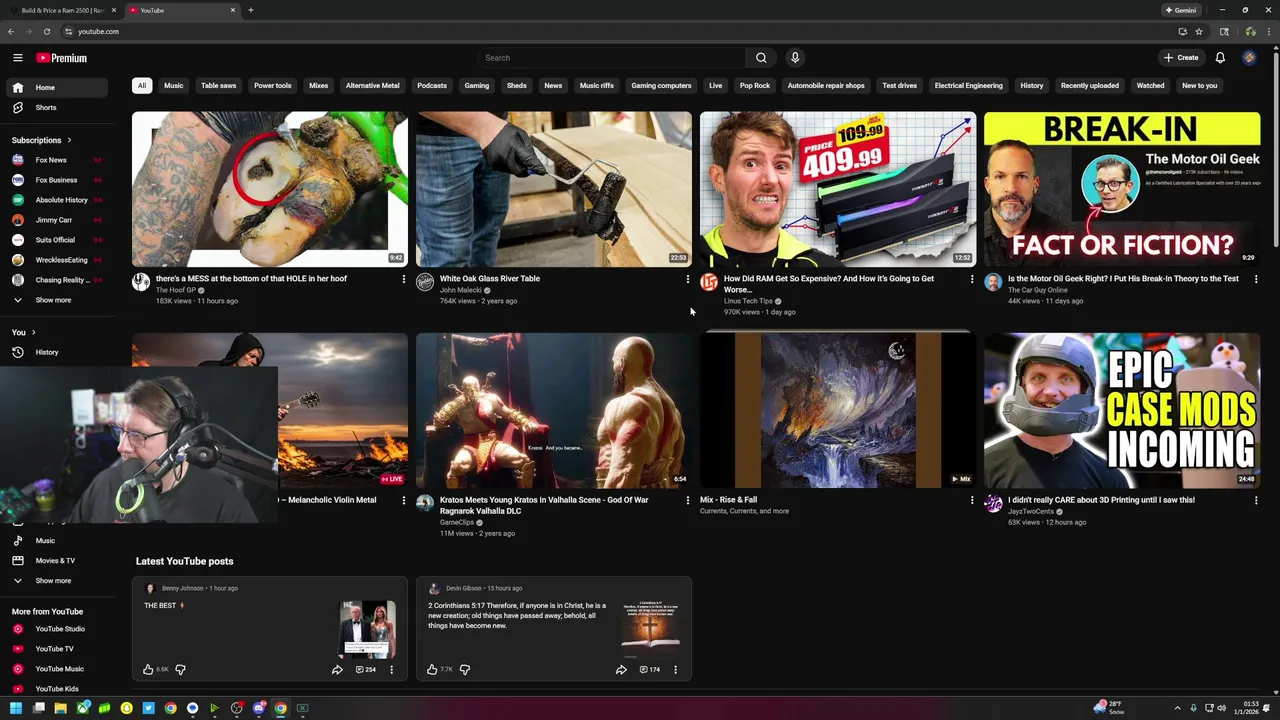Open the John Malecki channel name

click(461, 290)
